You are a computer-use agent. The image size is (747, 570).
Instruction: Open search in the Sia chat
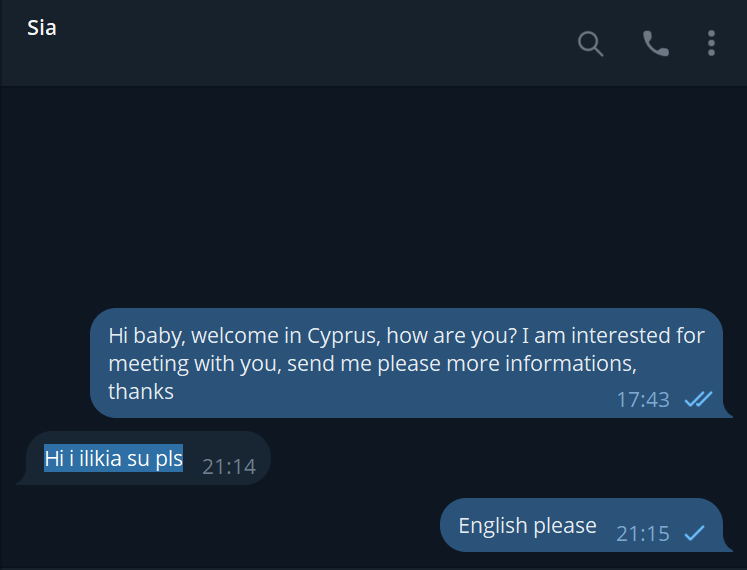pos(591,43)
